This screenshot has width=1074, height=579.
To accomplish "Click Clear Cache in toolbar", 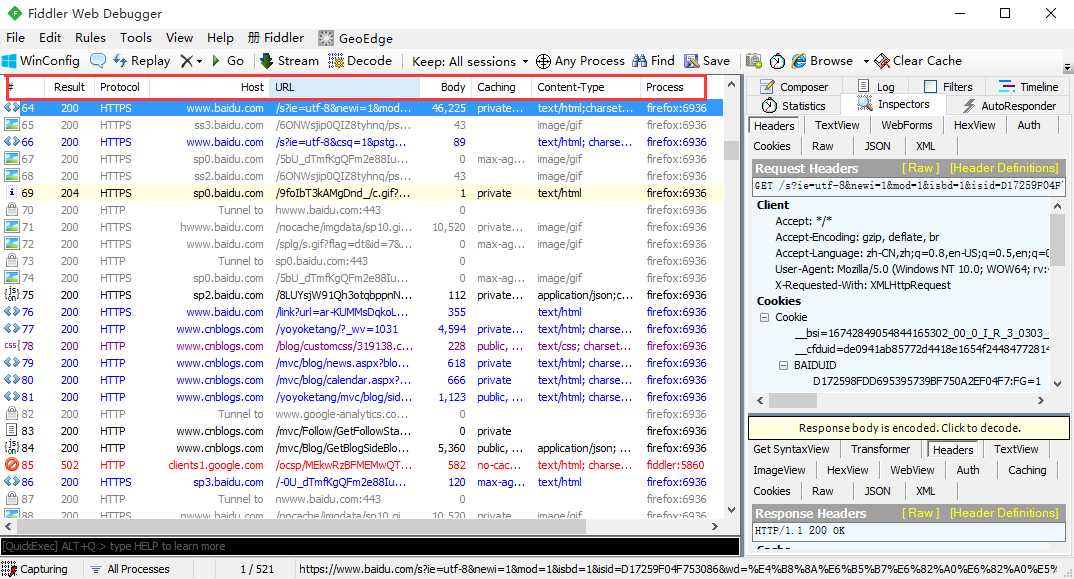I will click(919, 61).
